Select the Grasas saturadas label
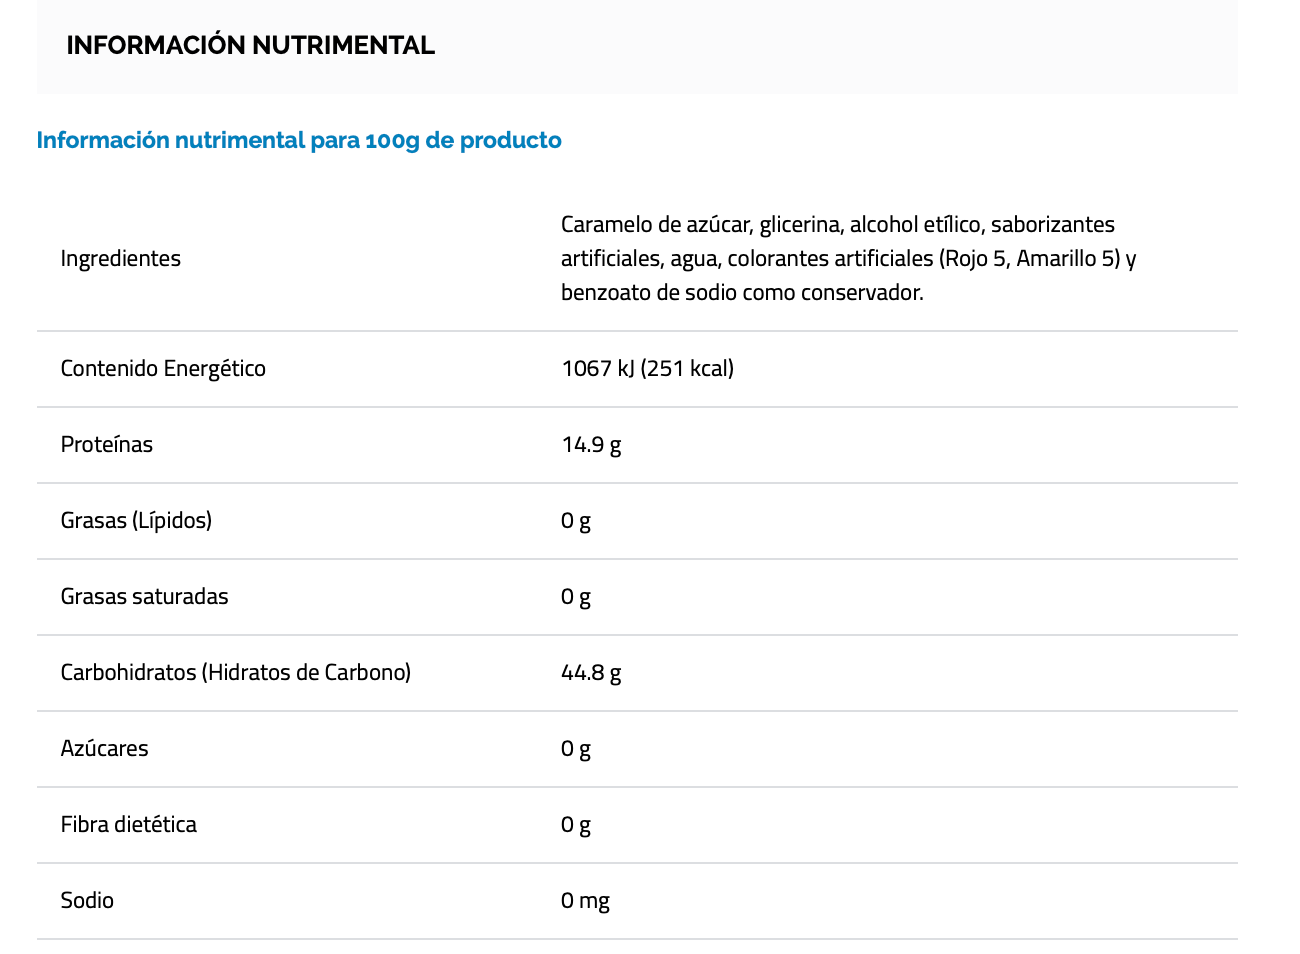1300x954 pixels. 144,596
